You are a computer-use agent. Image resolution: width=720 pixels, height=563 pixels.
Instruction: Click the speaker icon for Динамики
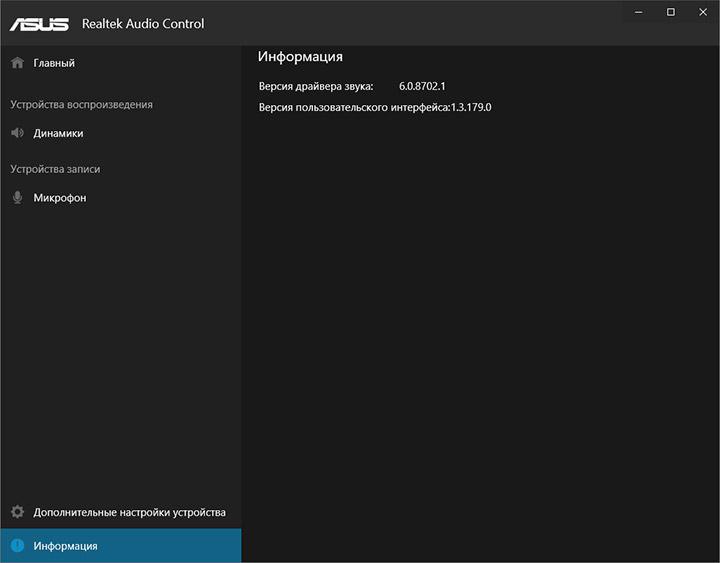[x=17, y=133]
